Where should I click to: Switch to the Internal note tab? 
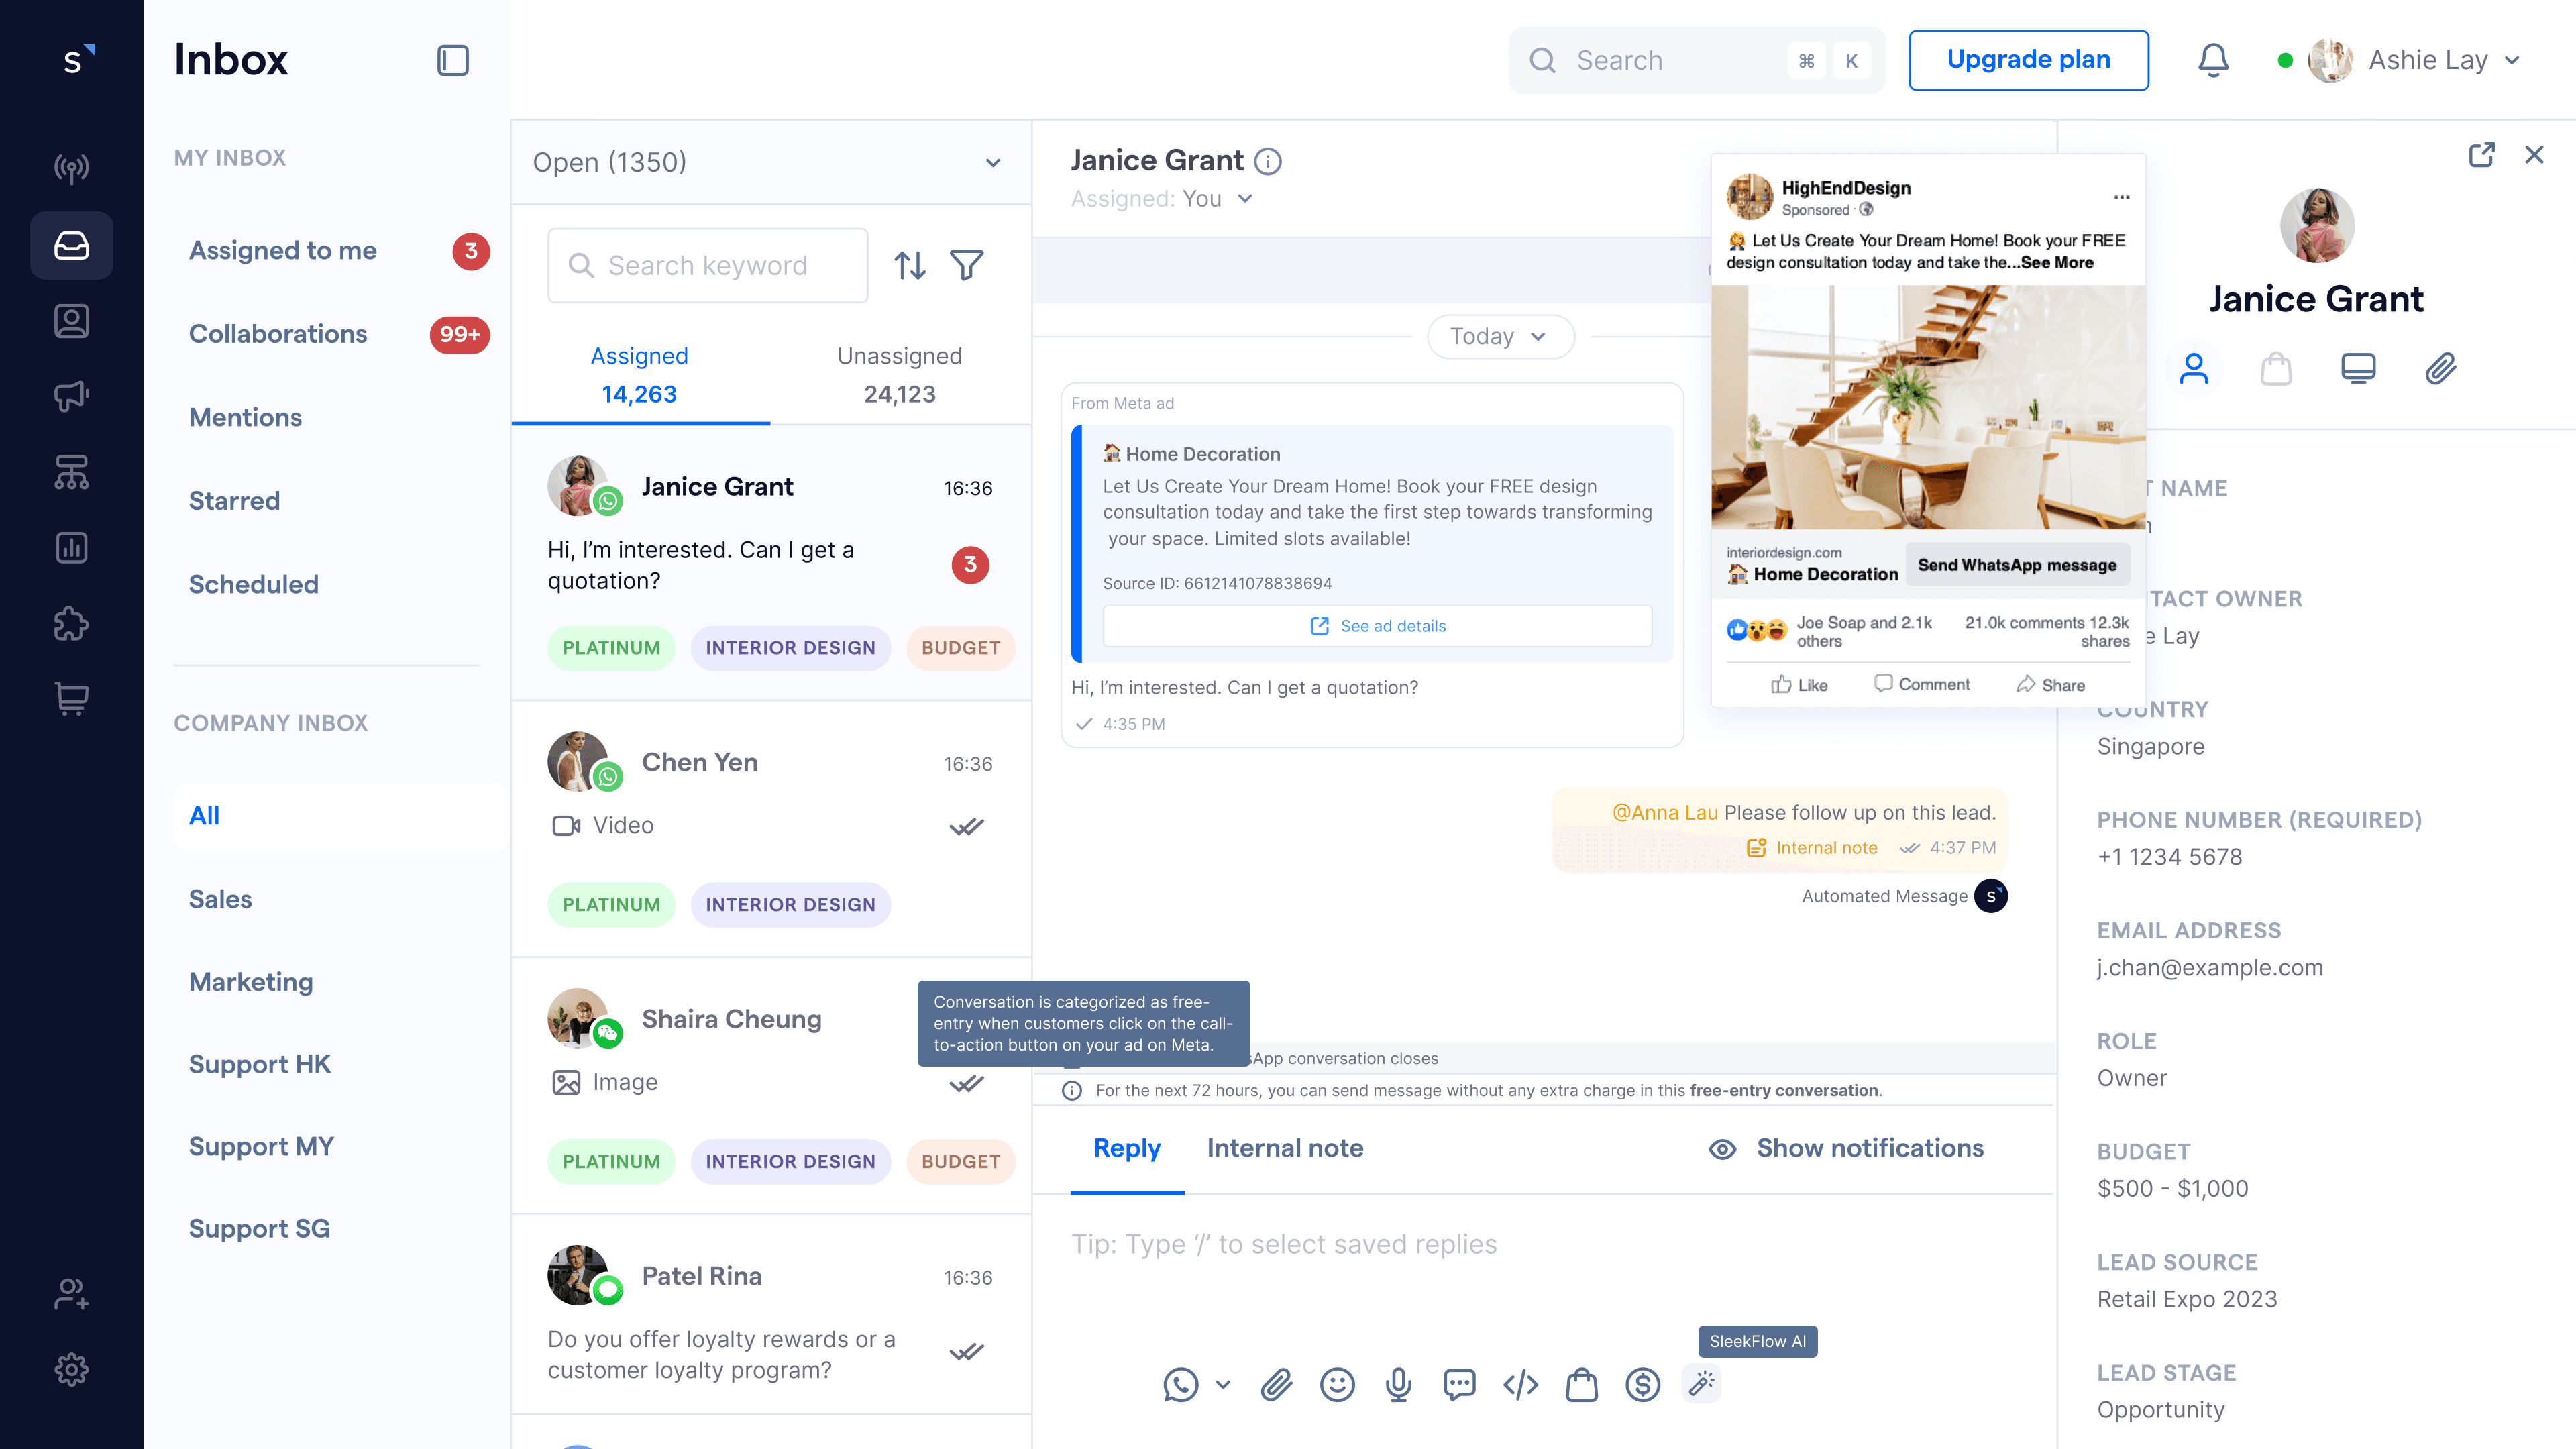[1285, 1148]
